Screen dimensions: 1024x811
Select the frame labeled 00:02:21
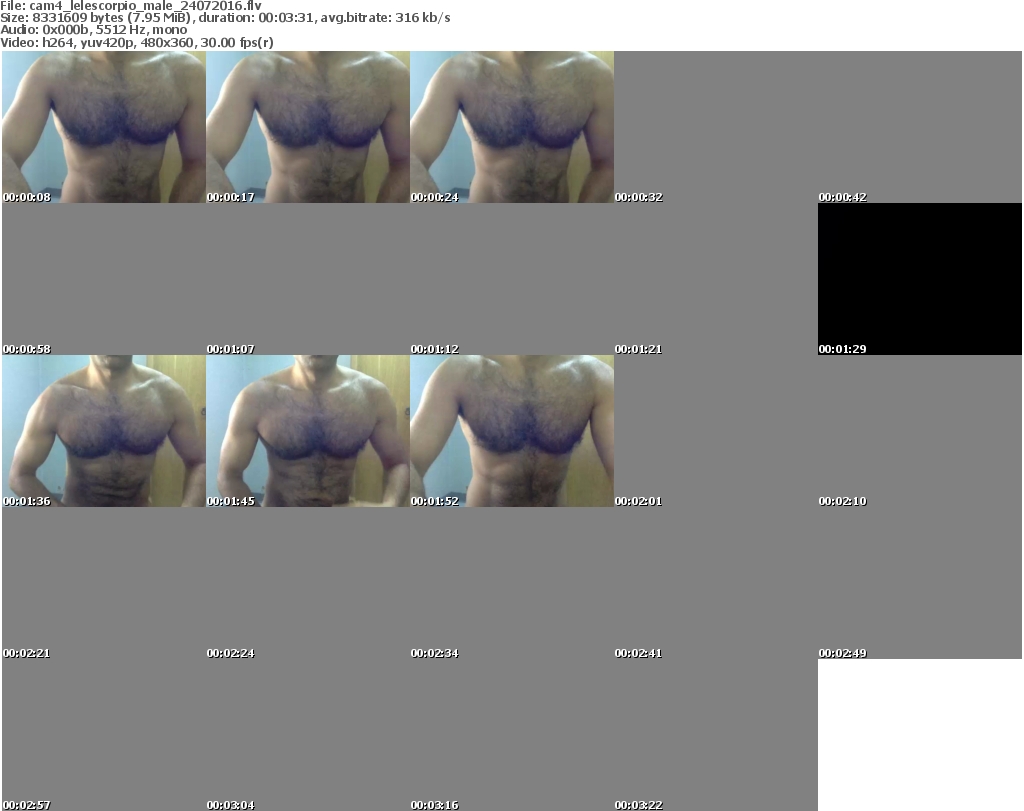tap(104, 583)
